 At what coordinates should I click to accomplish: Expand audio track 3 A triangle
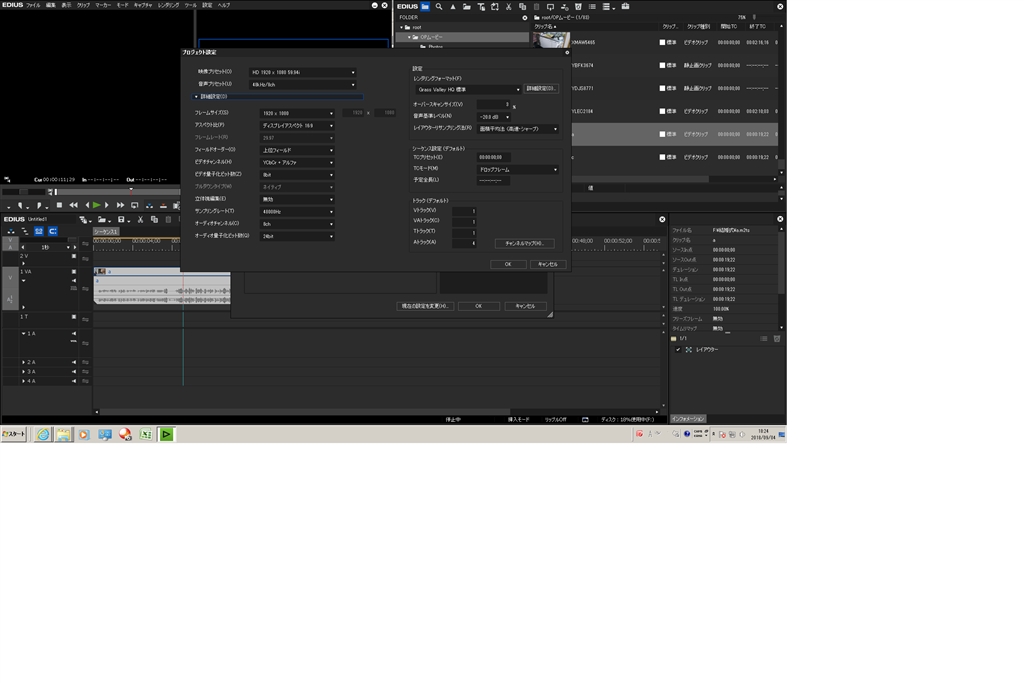24,372
